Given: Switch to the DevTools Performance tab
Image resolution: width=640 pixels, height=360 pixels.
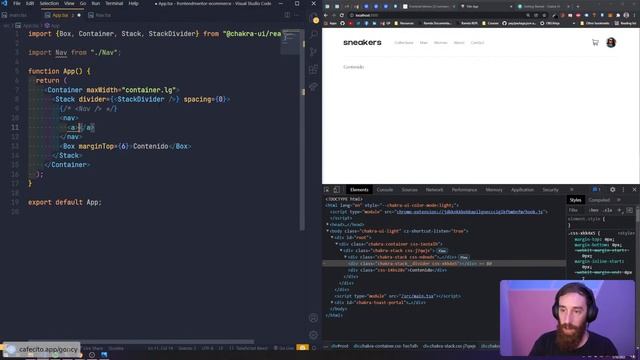Looking at the screenshot, I should coord(464,190).
